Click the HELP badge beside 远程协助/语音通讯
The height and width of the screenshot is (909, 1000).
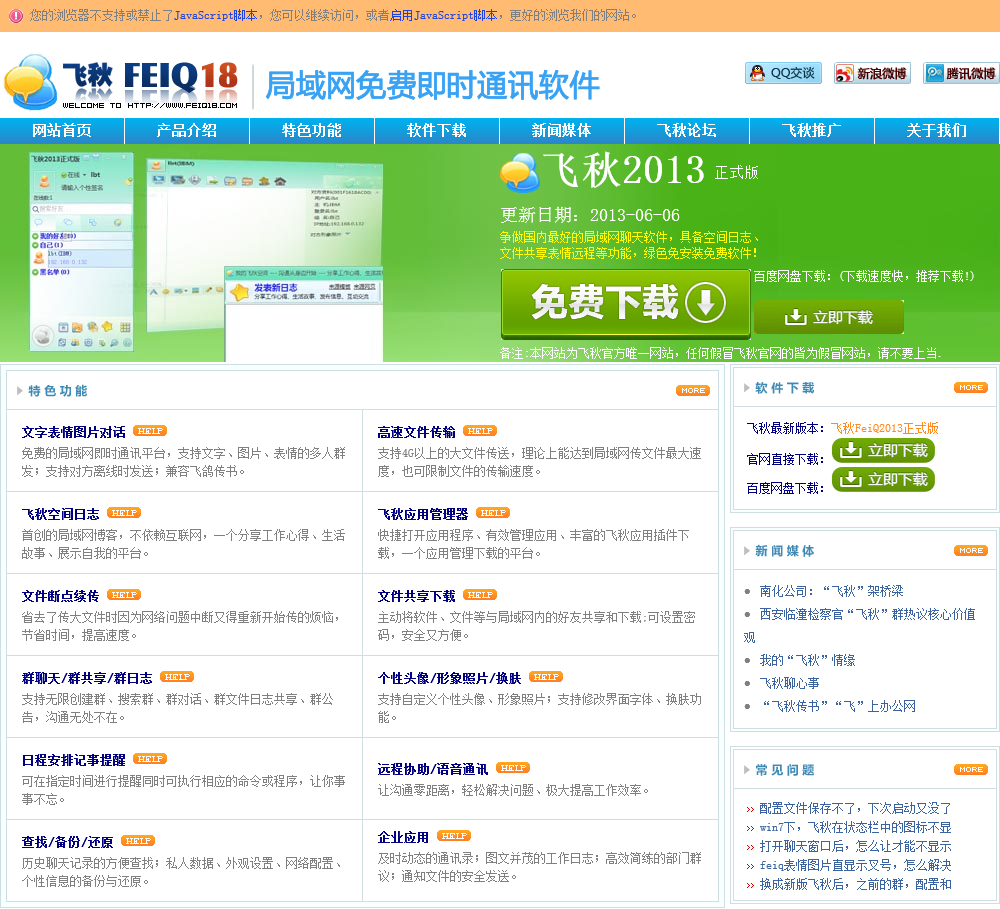pos(513,768)
